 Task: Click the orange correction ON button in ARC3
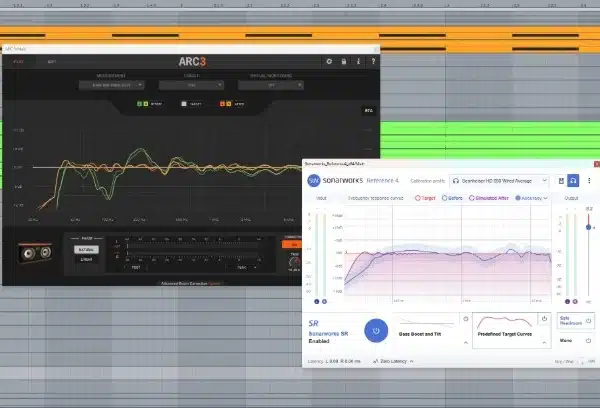[x=293, y=244]
